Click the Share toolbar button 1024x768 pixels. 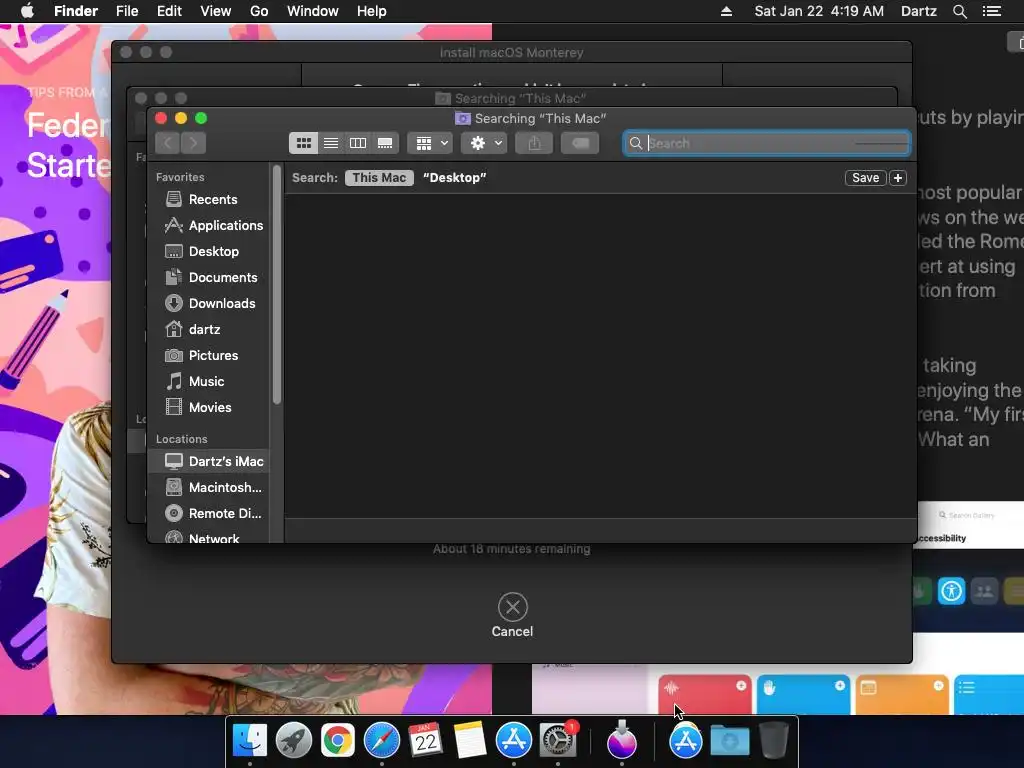click(534, 143)
